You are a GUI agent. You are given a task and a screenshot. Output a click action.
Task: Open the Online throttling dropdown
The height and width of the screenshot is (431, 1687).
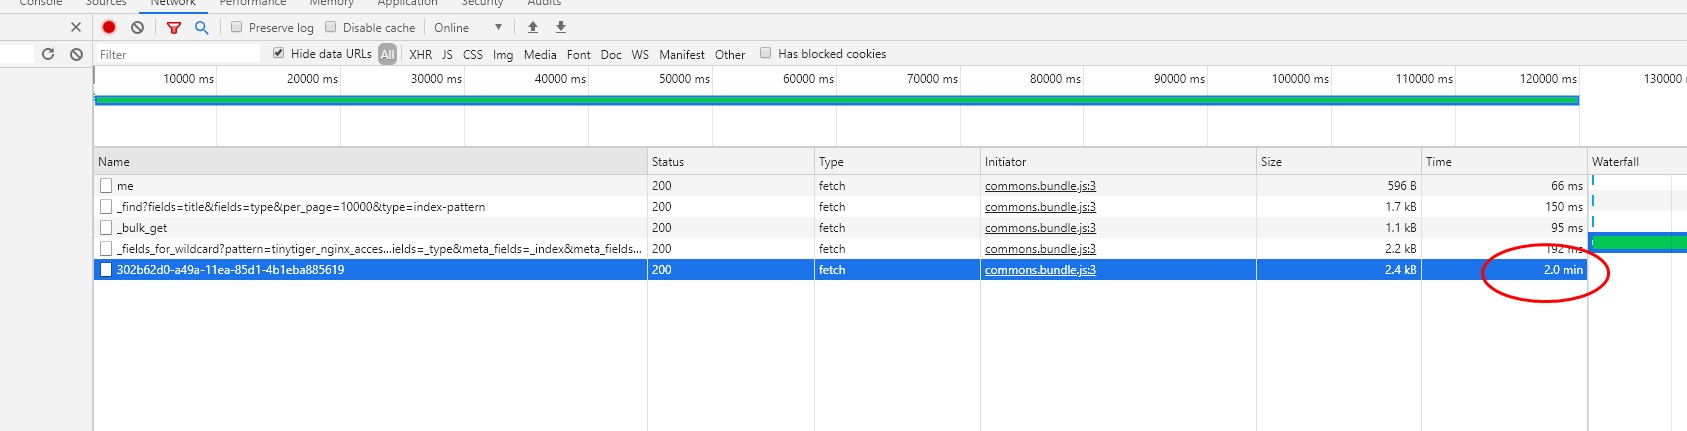468,27
